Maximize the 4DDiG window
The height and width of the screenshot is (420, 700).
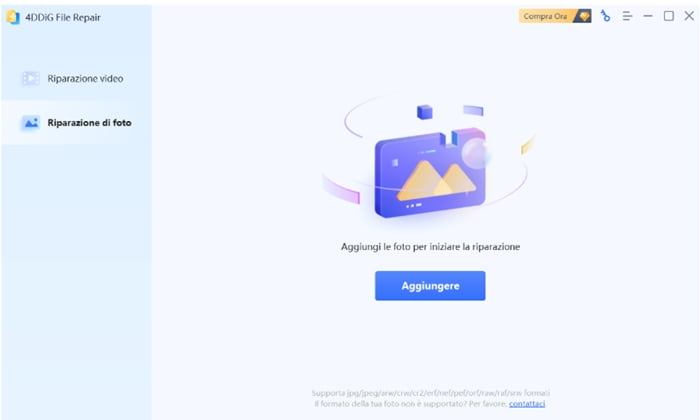[x=669, y=16]
